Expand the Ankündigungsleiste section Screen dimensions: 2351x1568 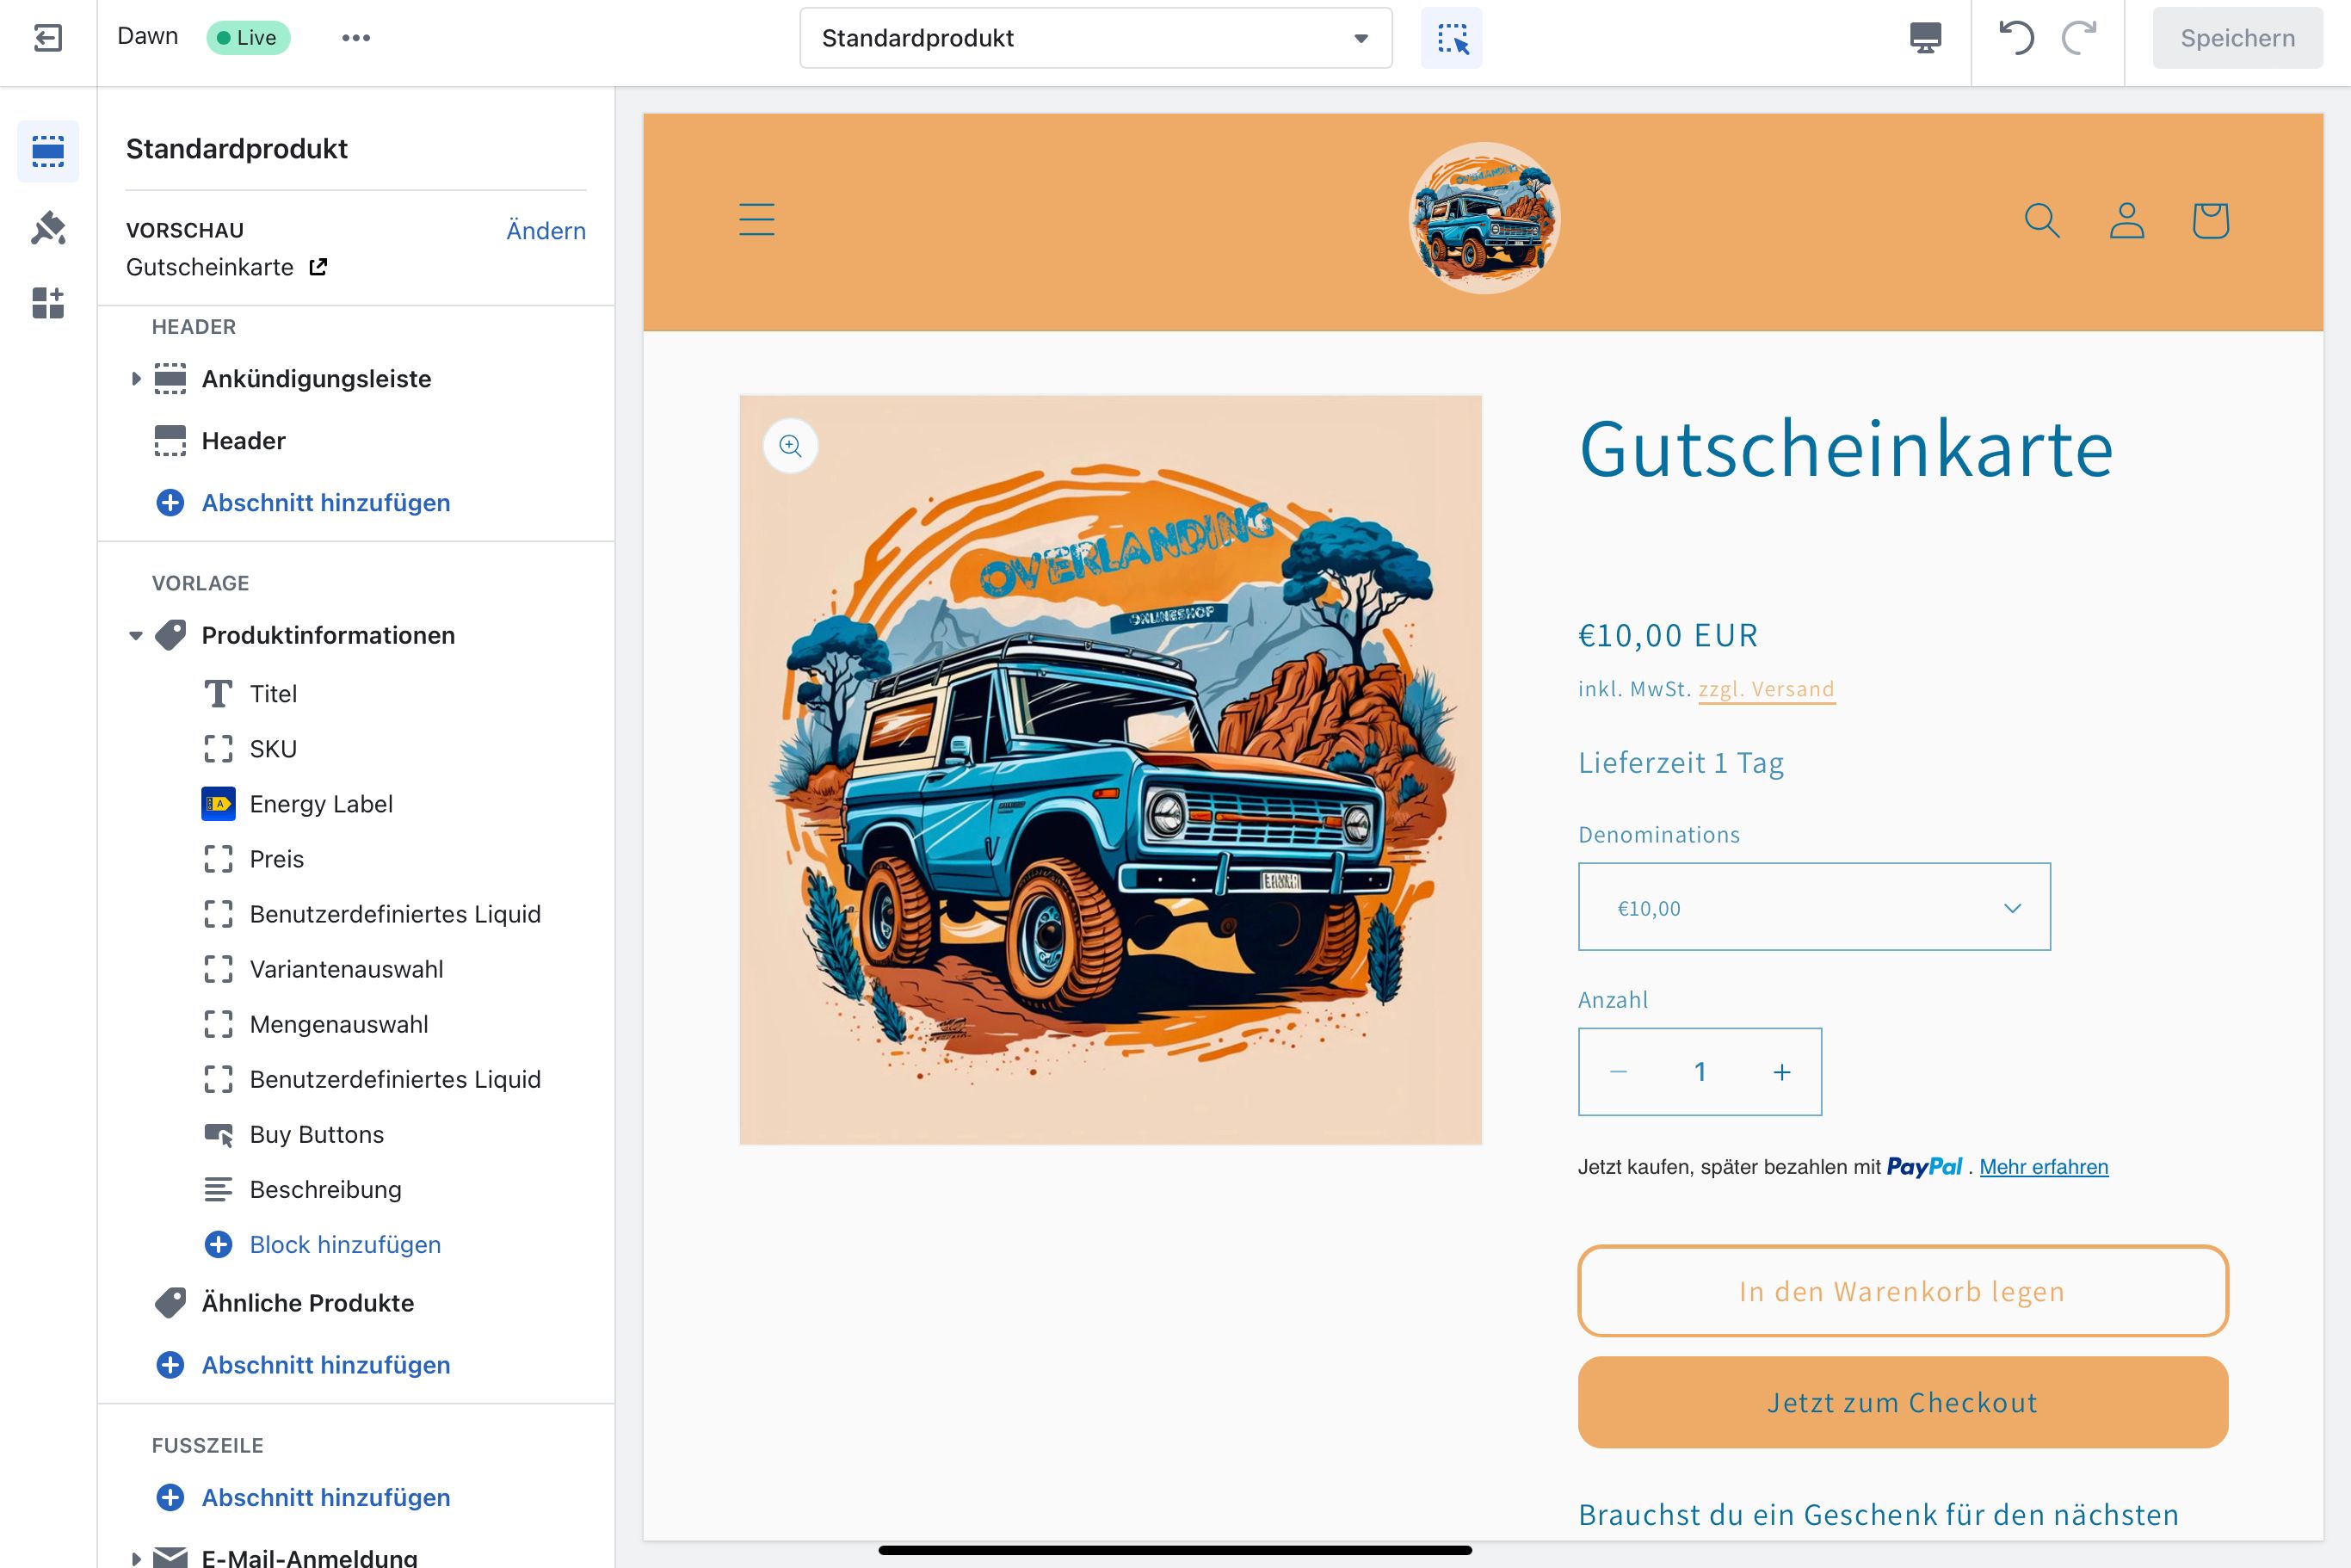(x=136, y=379)
